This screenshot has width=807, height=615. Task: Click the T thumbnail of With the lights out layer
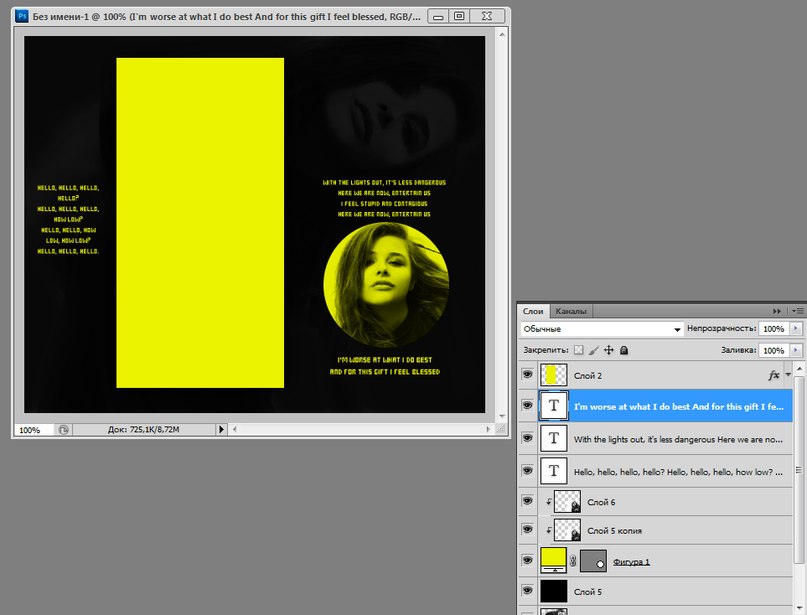[x=554, y=438]
